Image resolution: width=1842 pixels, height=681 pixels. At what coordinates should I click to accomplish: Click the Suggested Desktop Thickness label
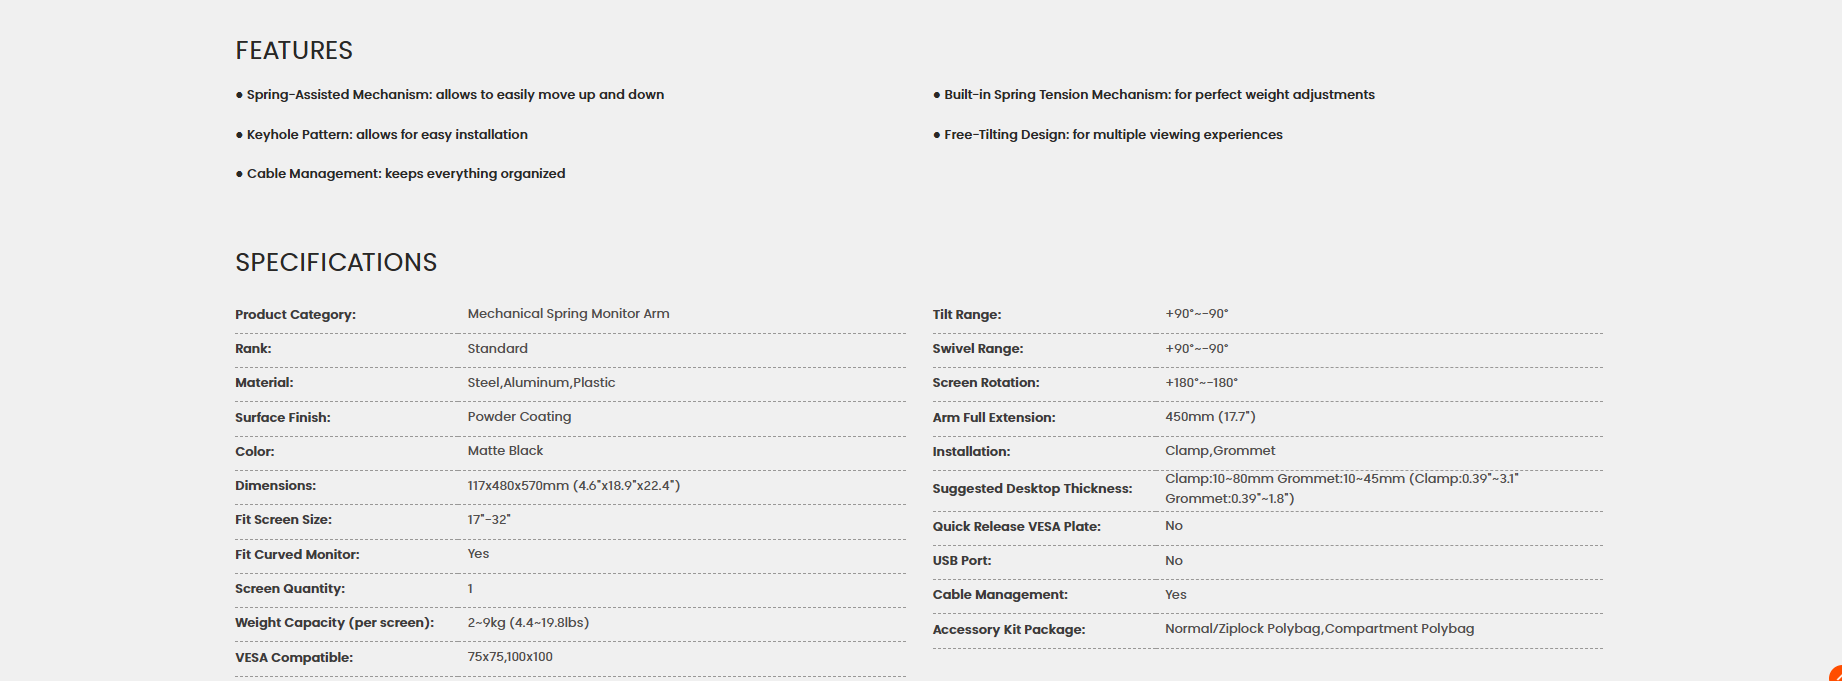pos(1032,489)
